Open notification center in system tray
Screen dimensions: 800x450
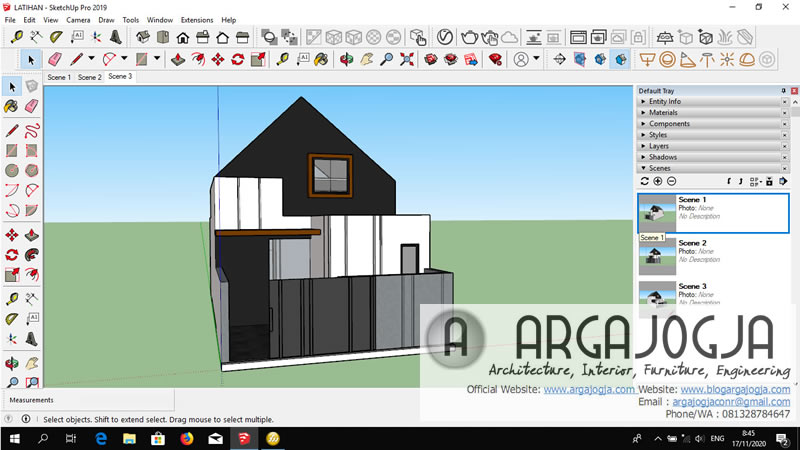click(782, 439)
